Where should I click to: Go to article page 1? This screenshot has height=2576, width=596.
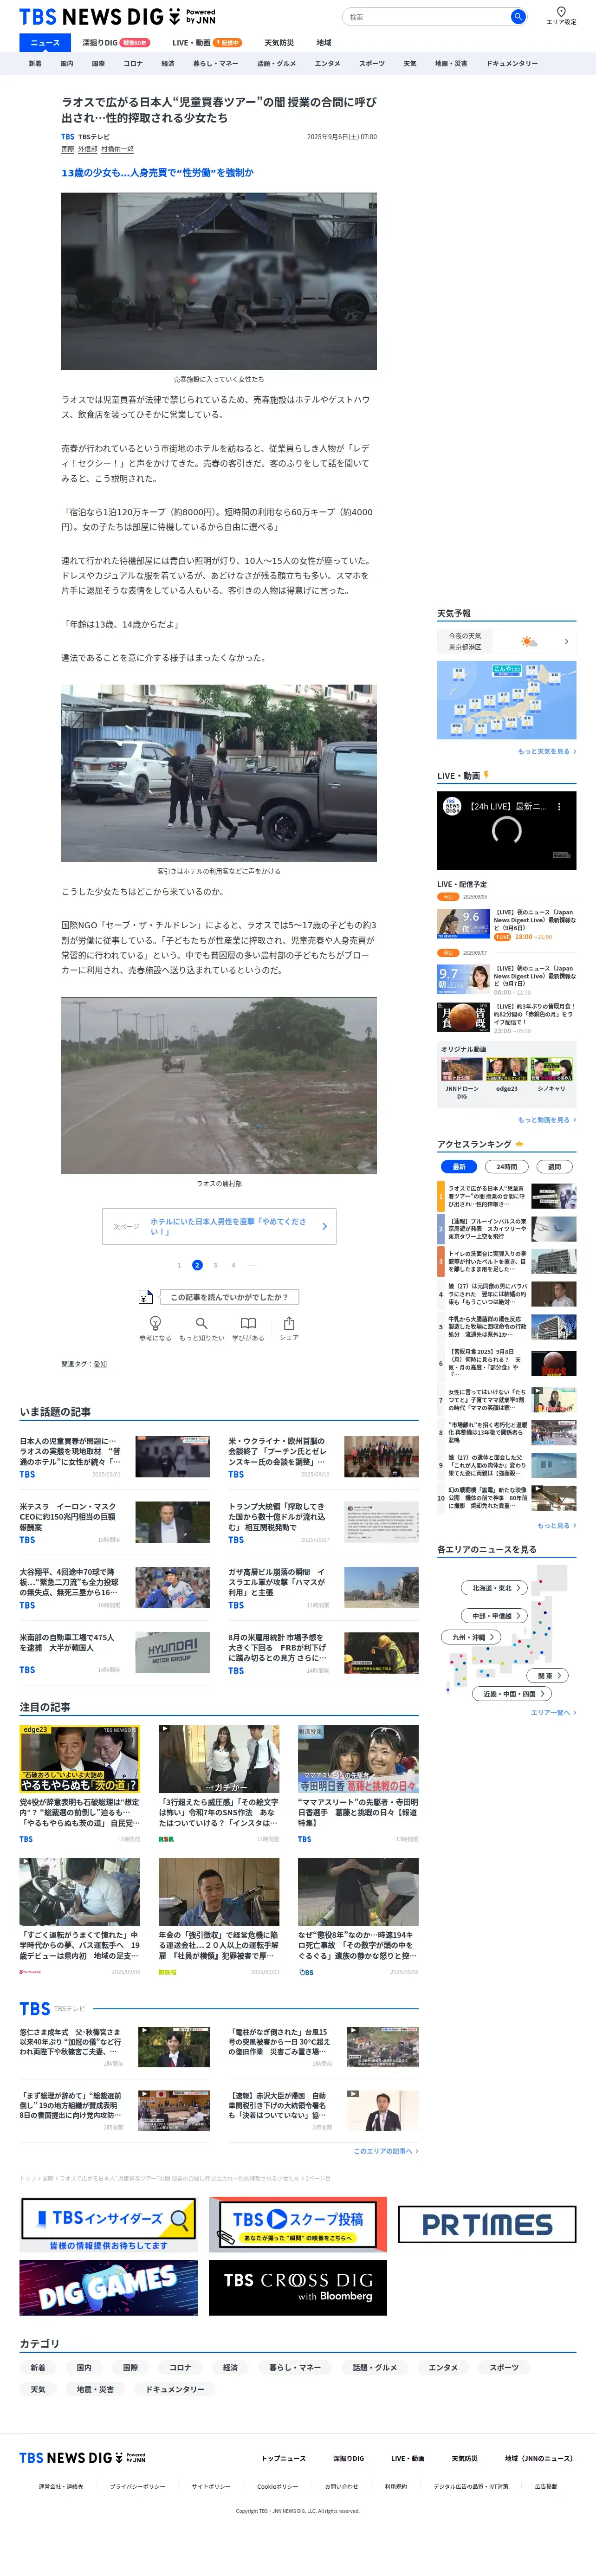[179, 1265]
